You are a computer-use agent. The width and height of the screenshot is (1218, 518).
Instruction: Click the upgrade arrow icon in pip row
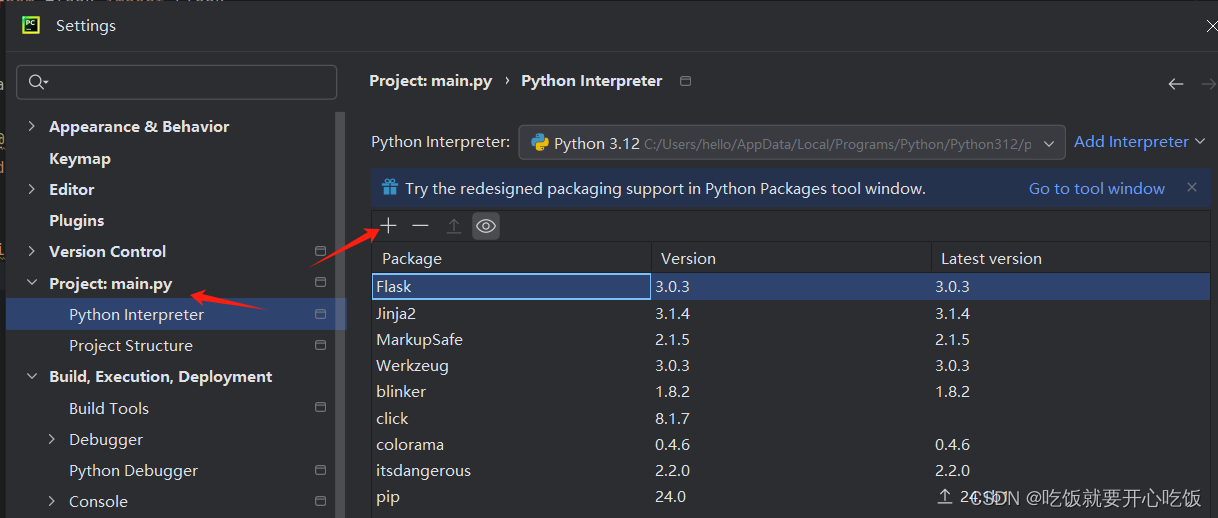pos(945,496)
